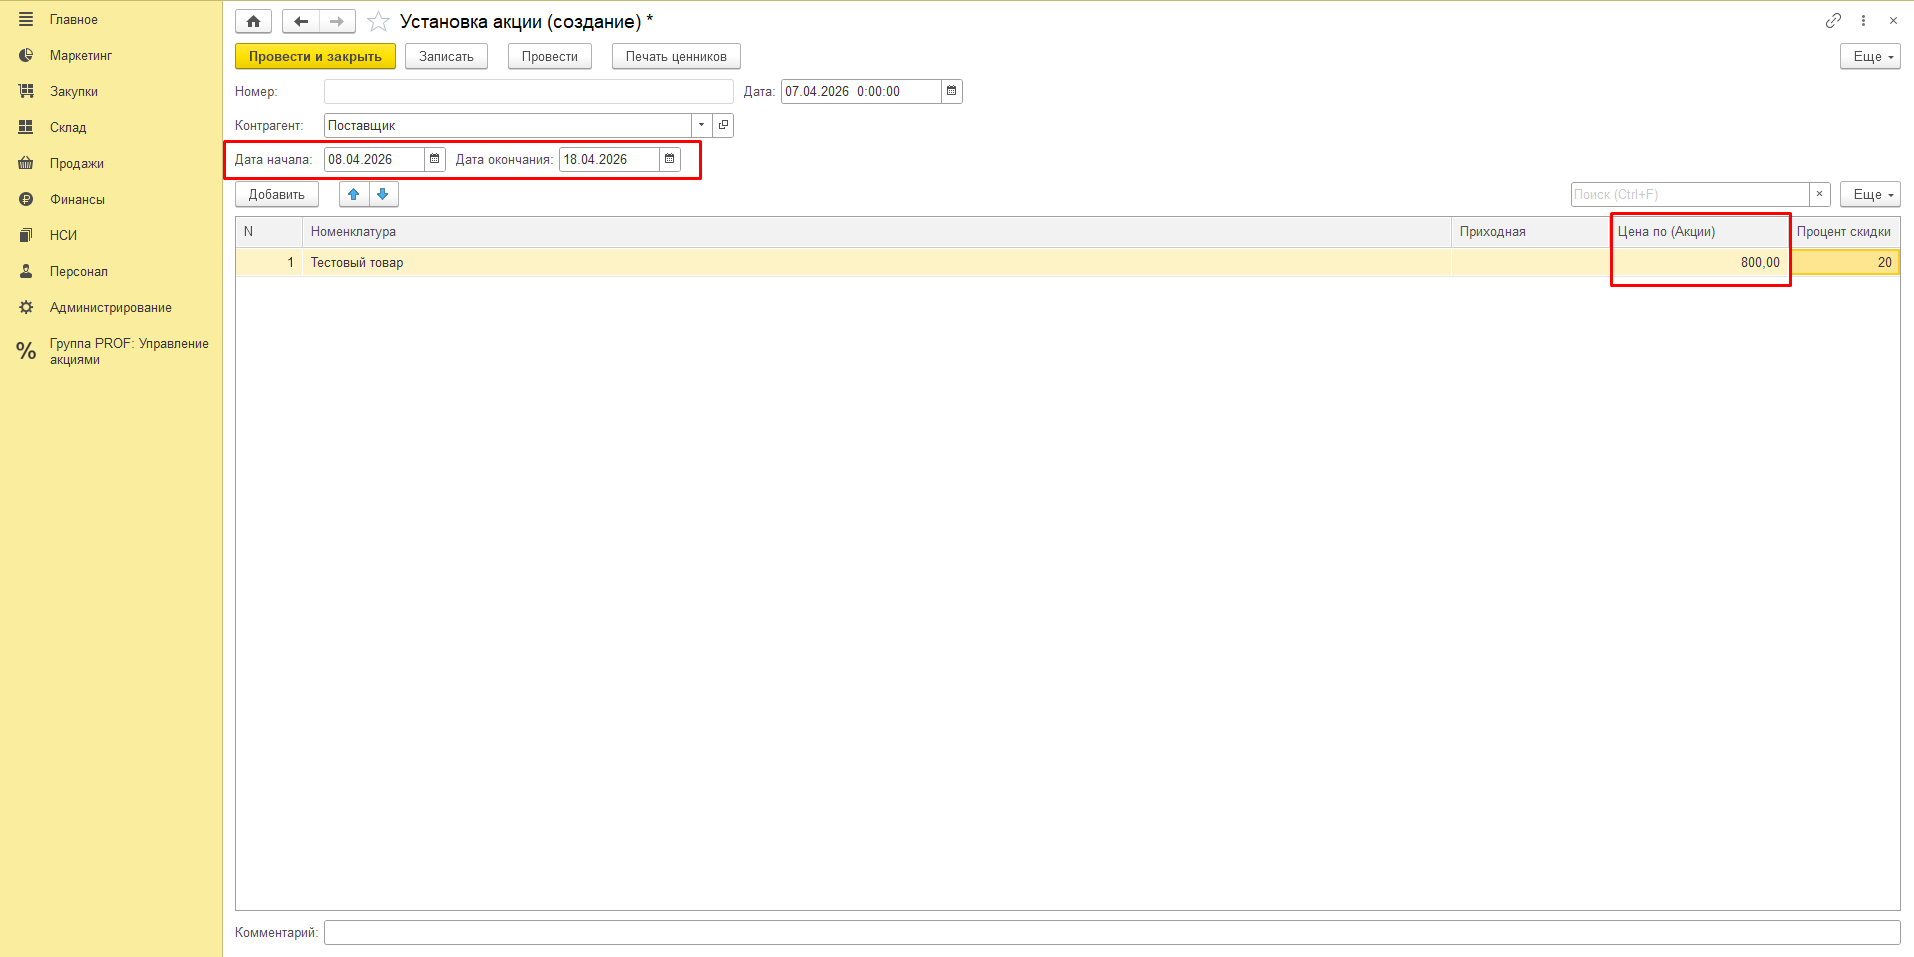Clear the table search field
This screenshot has height=957, width=1914.
coord(1820,194)
